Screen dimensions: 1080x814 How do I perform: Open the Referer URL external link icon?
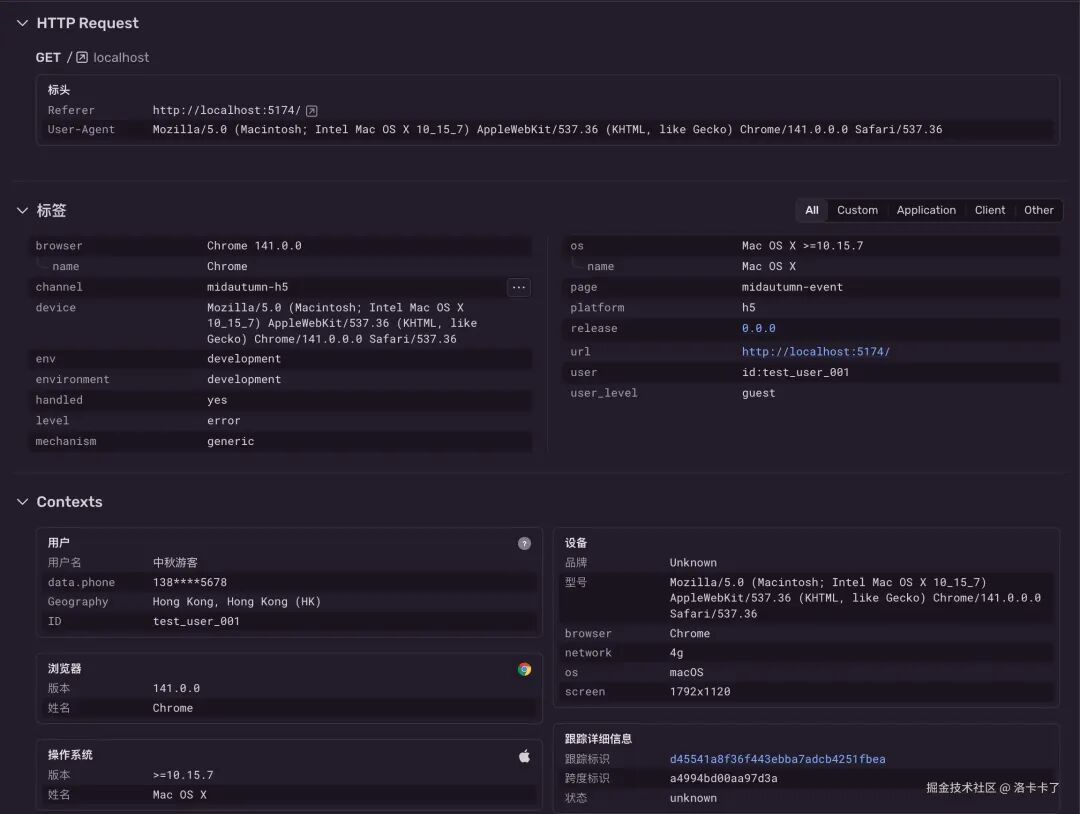(311, 111)
